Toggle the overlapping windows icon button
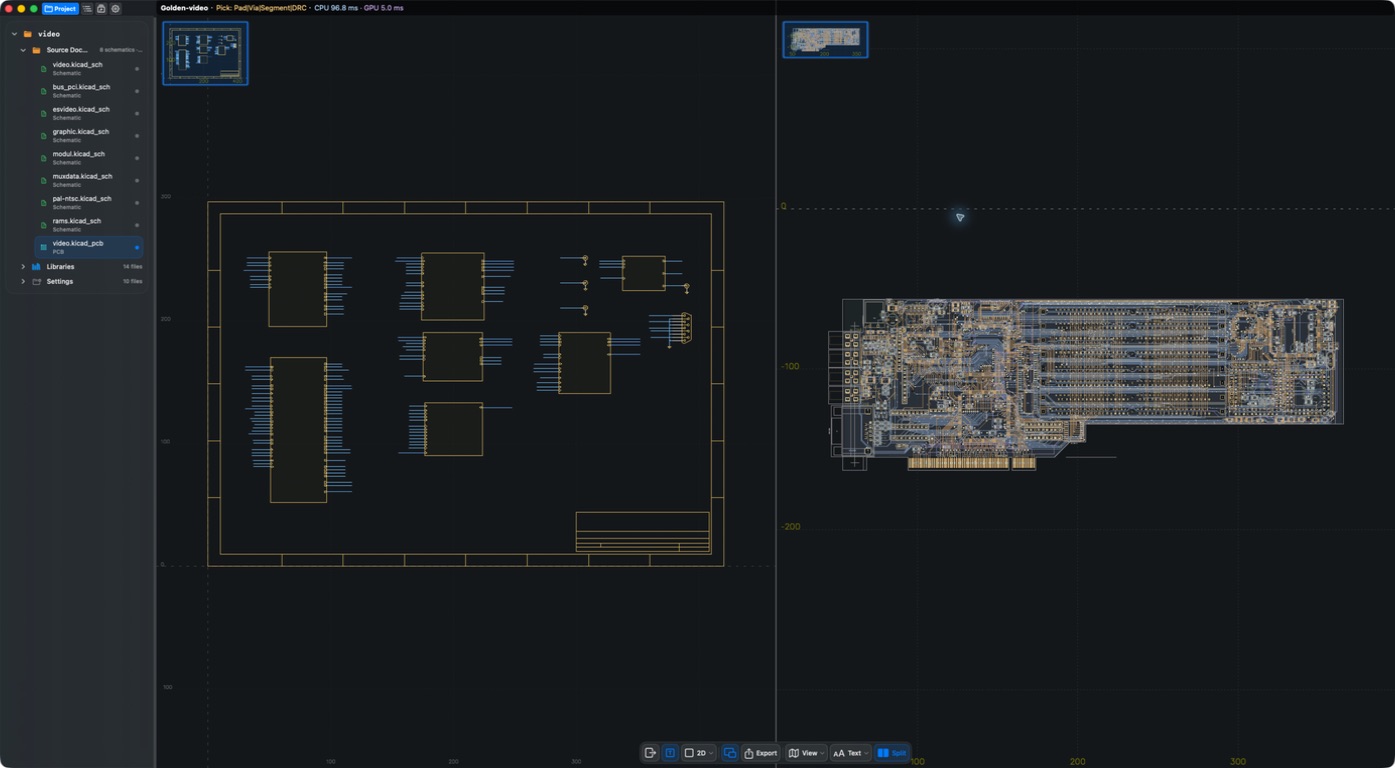 click(x=730, y=753)
